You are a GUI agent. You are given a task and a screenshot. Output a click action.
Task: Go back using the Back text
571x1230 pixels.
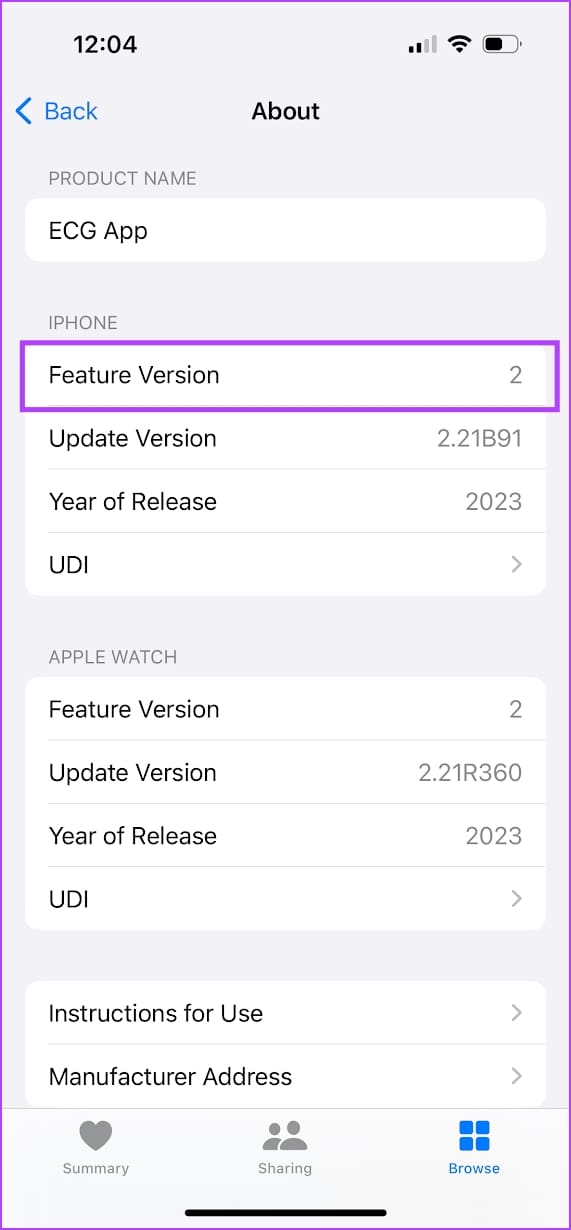[71, 111]
